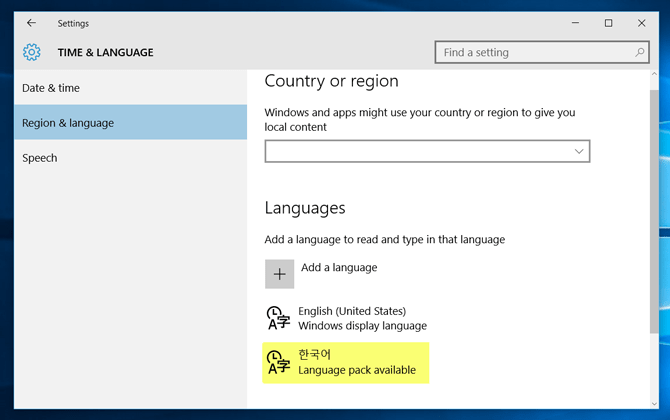This screenshot has height=420, width=670.
Task: Click the scroll up arrow
Action: (654, 74)
